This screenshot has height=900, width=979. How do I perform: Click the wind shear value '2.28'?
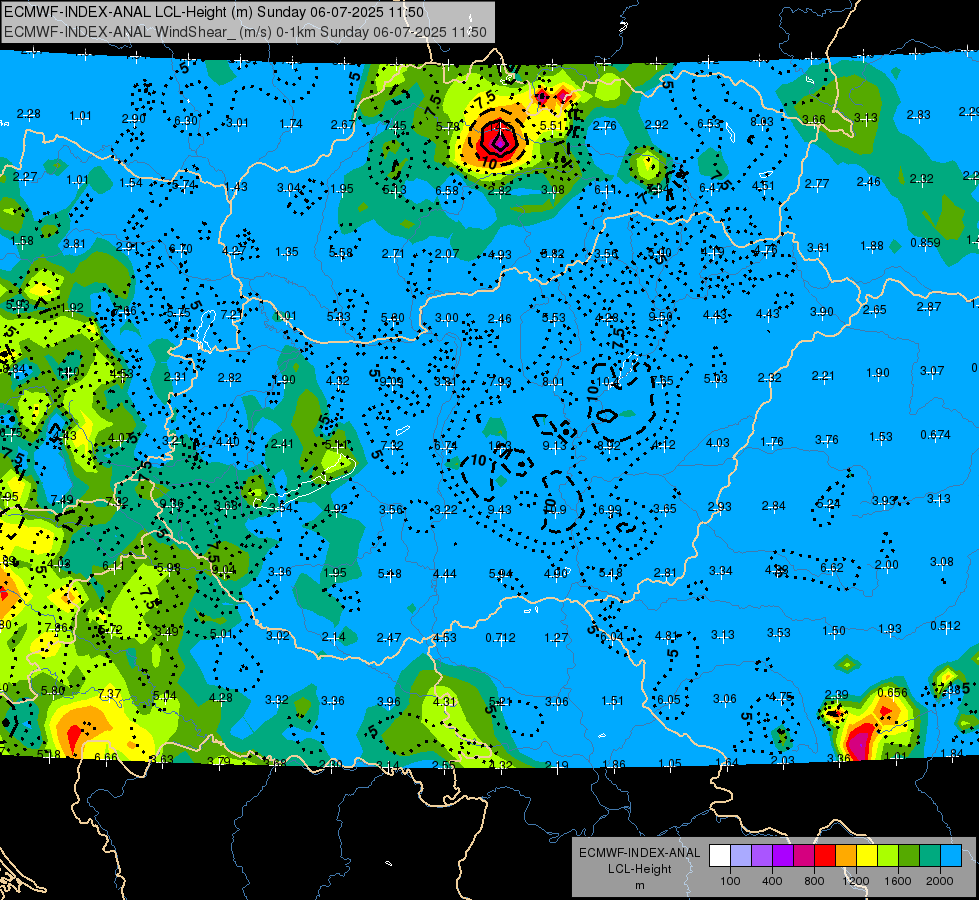point(29,114)
